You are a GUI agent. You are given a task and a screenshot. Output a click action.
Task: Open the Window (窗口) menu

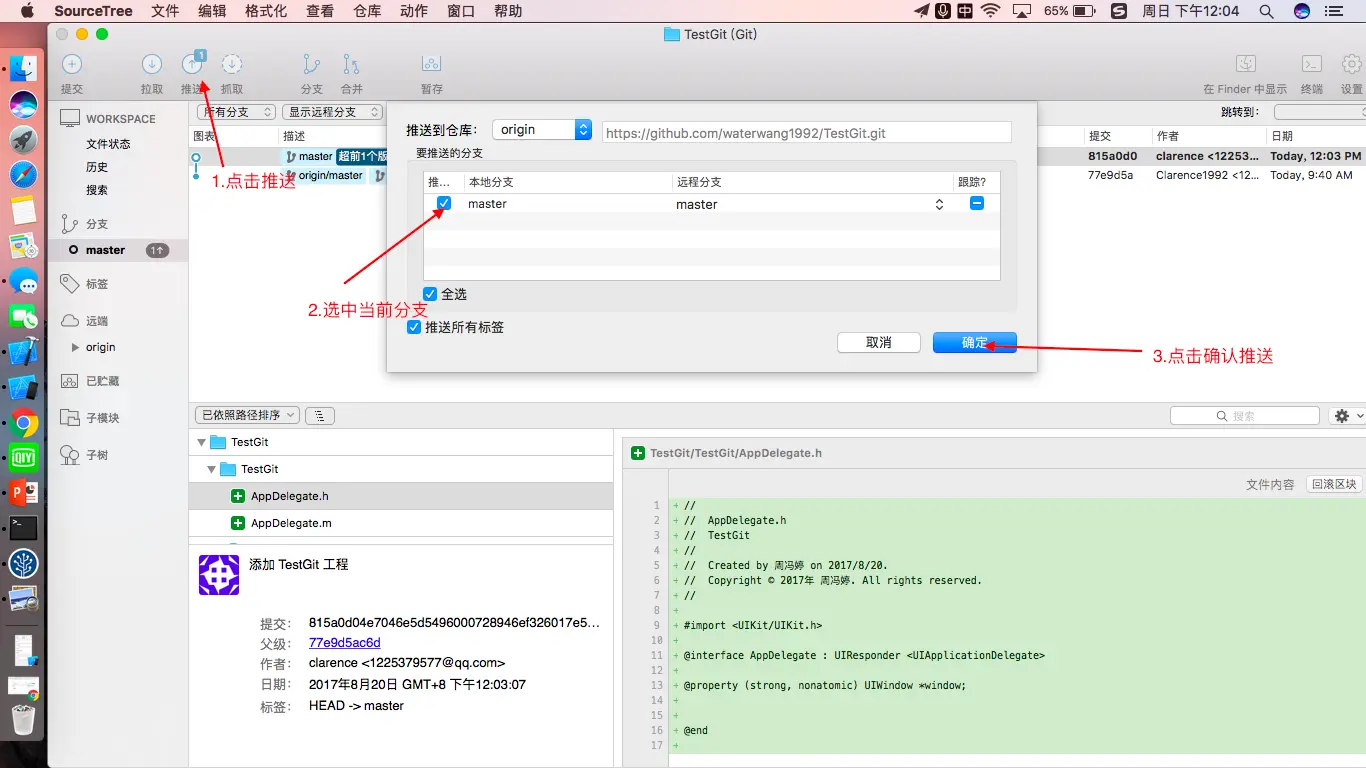pyautogui.click(x=461, y=11)
